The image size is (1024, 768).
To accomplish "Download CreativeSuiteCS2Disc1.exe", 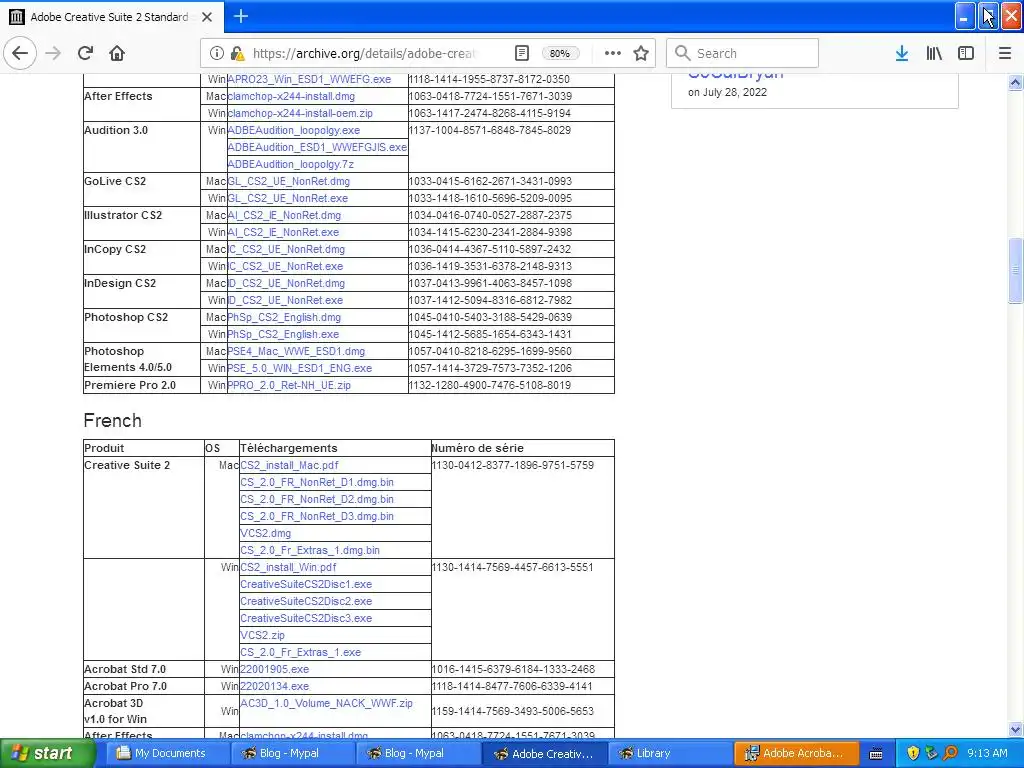I will (306, 584).
